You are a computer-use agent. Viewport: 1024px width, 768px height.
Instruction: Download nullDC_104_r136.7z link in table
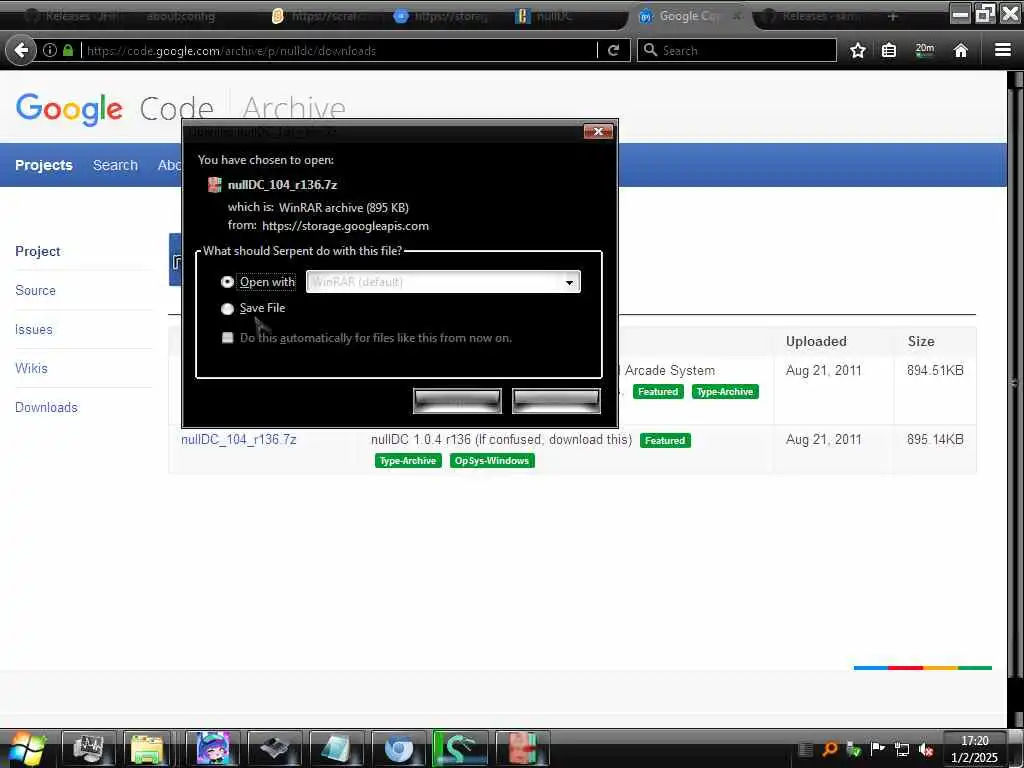click(238, 440)
